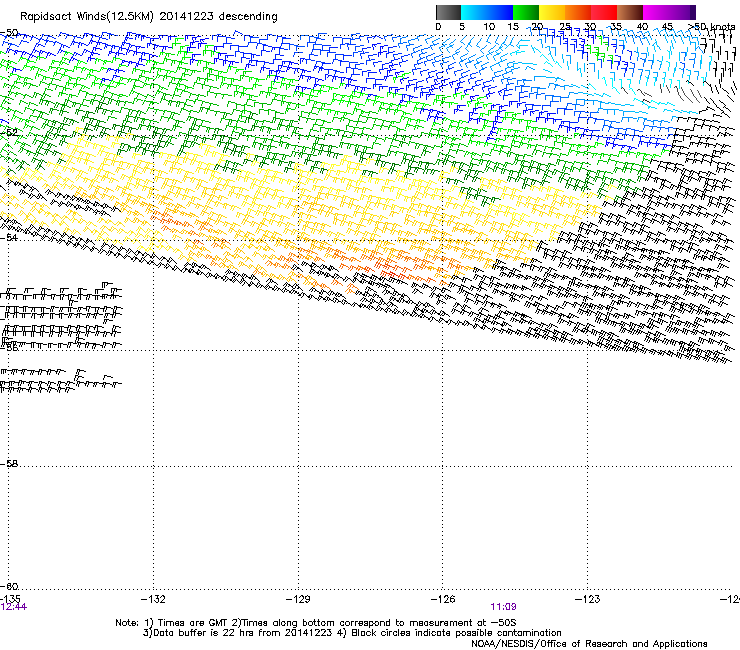Click the -135 longitude axis label

10,599
